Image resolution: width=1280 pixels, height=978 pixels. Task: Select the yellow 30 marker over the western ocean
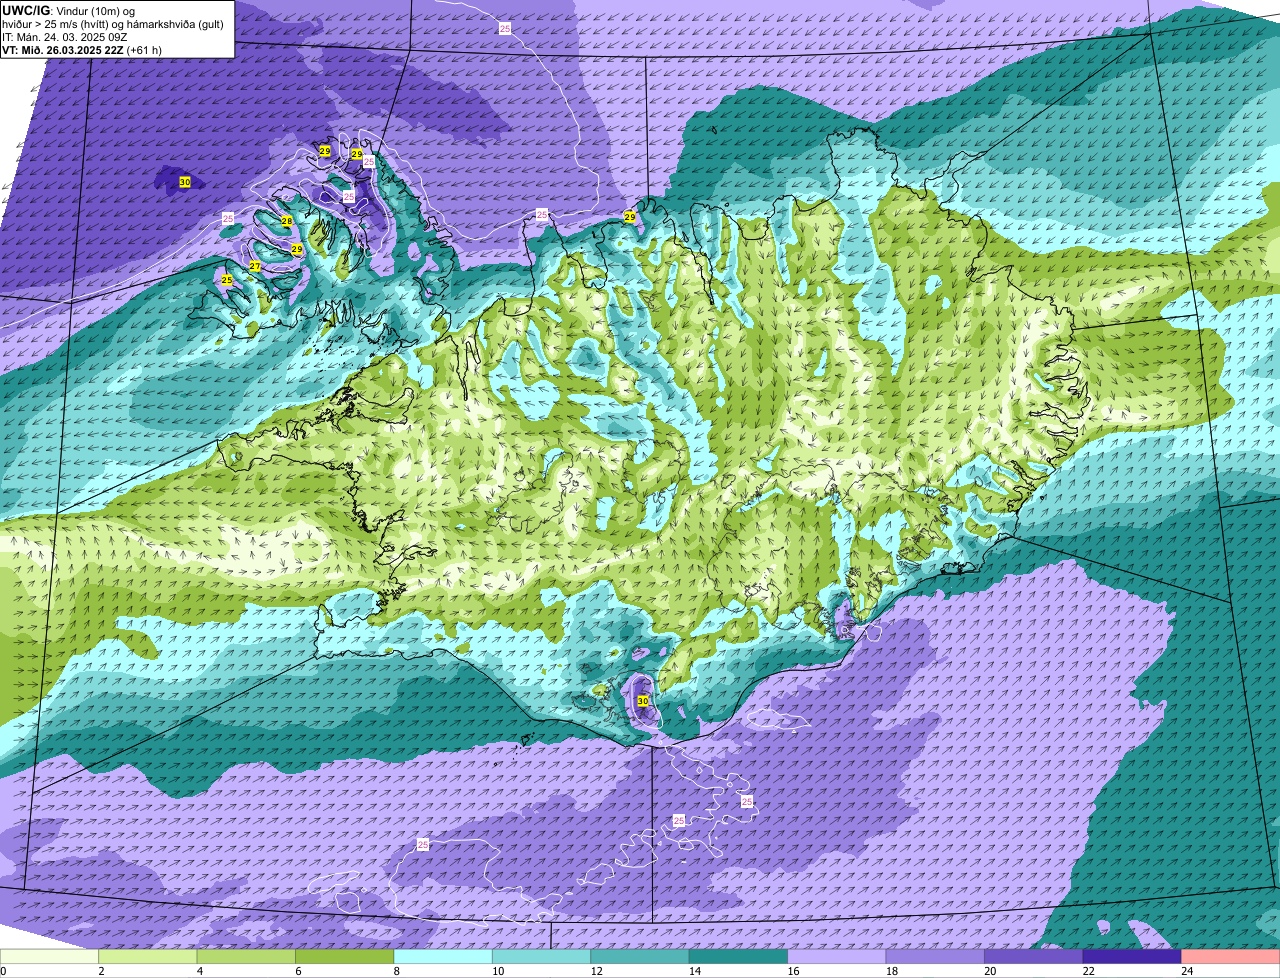pyautogui.click(x=185, y=182)
